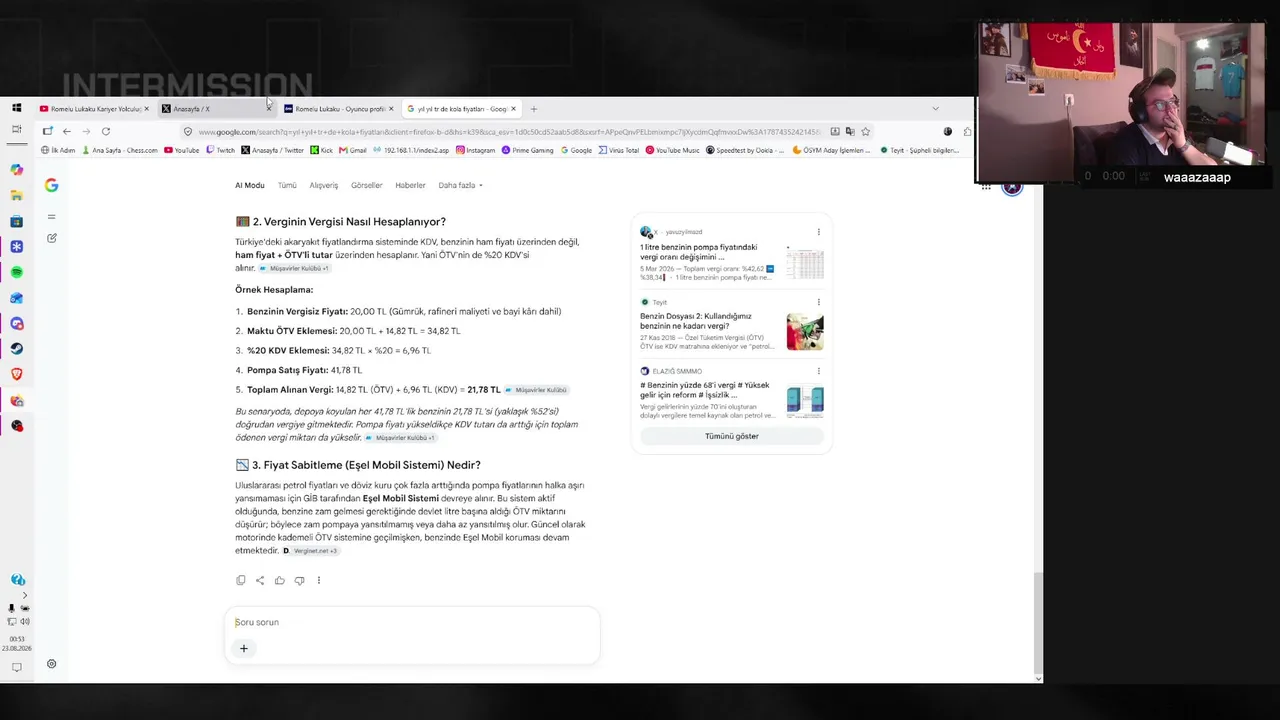Go back to previous page
The image size is (1280, 720).
67,131
